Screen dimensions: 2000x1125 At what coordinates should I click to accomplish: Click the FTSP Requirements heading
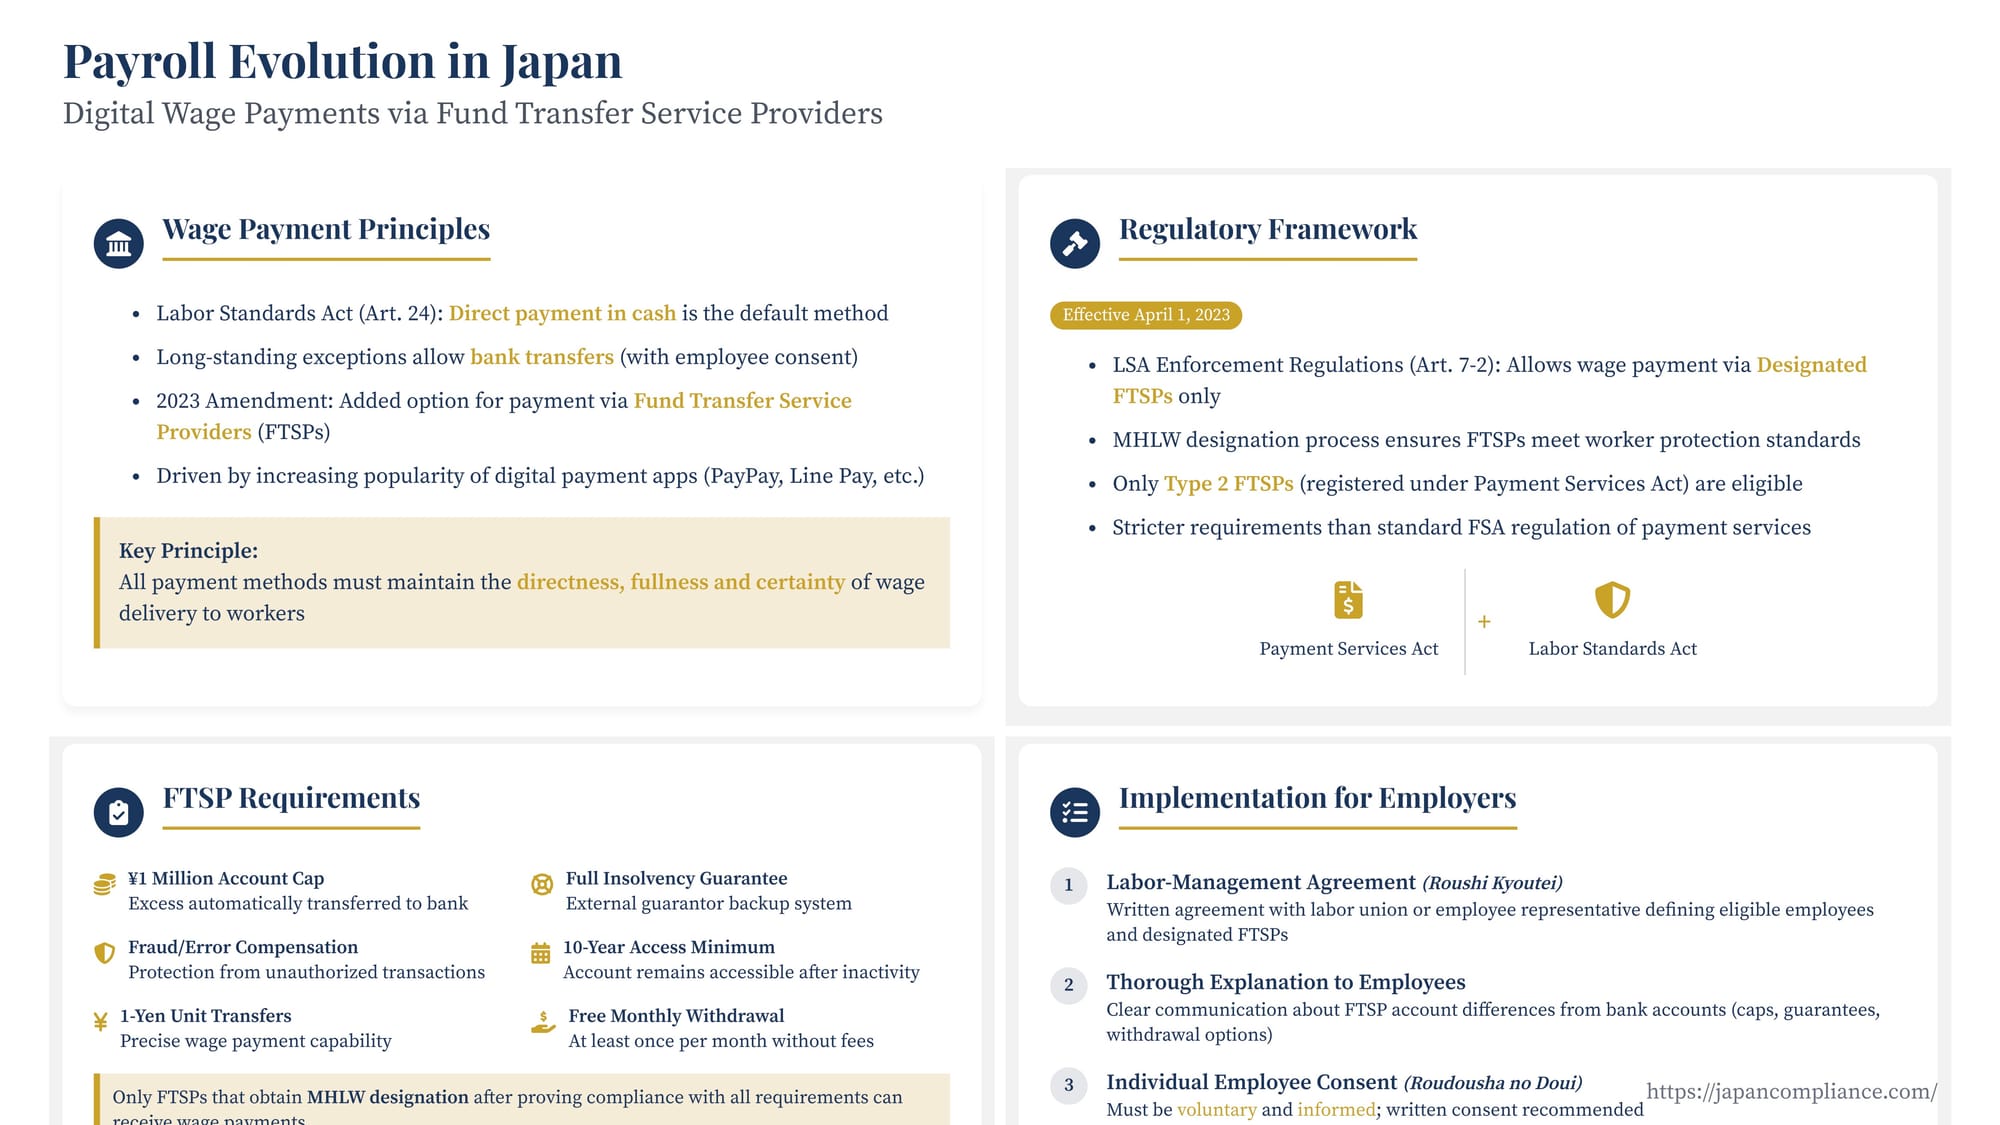(x=291, y=798)
